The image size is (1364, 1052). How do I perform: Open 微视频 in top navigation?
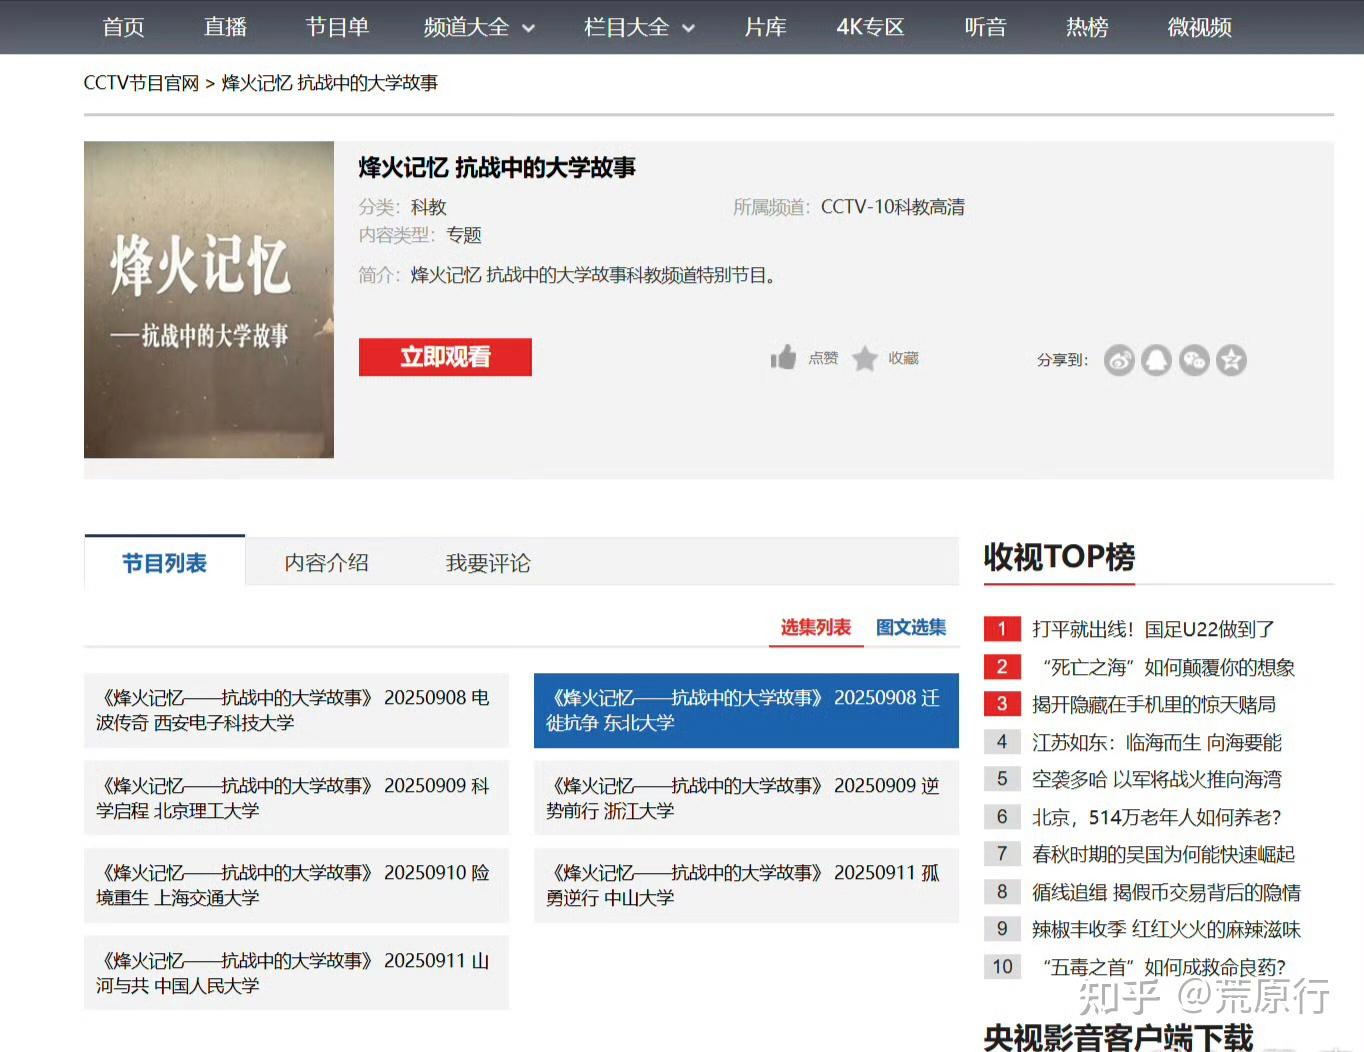point(1199,27)
